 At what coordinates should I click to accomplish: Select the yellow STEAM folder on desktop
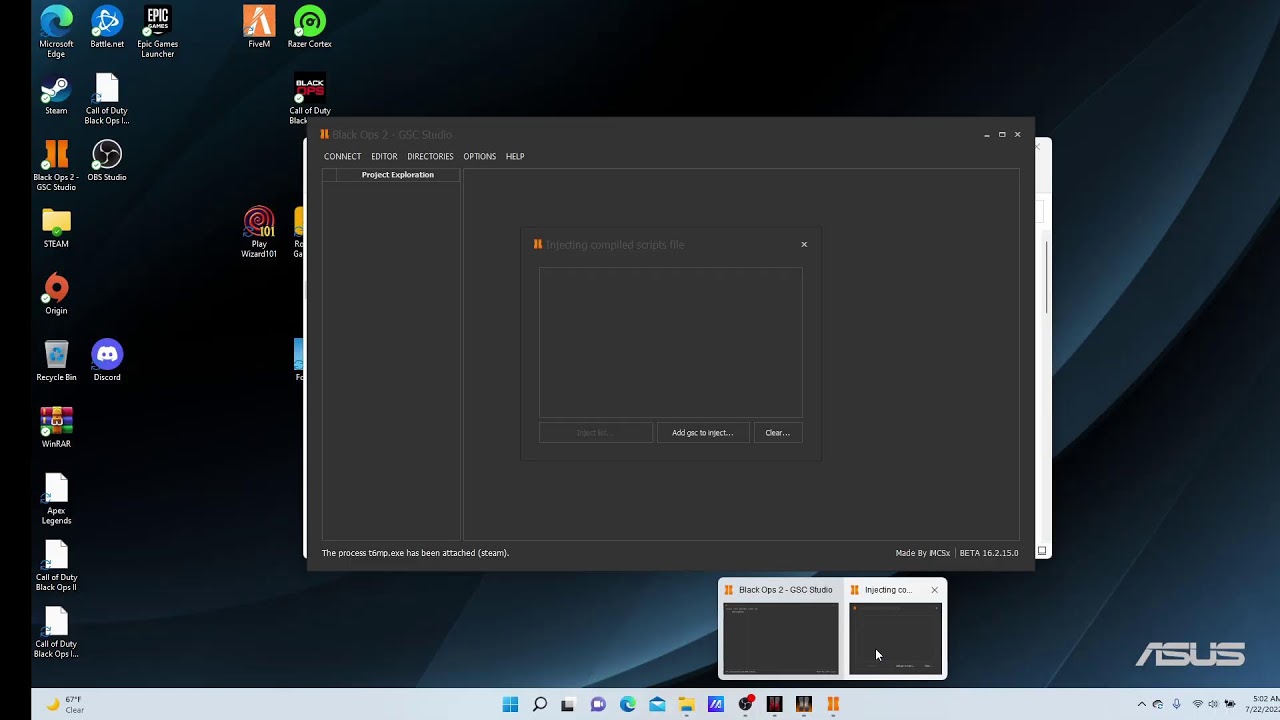(x=56, y=227)
